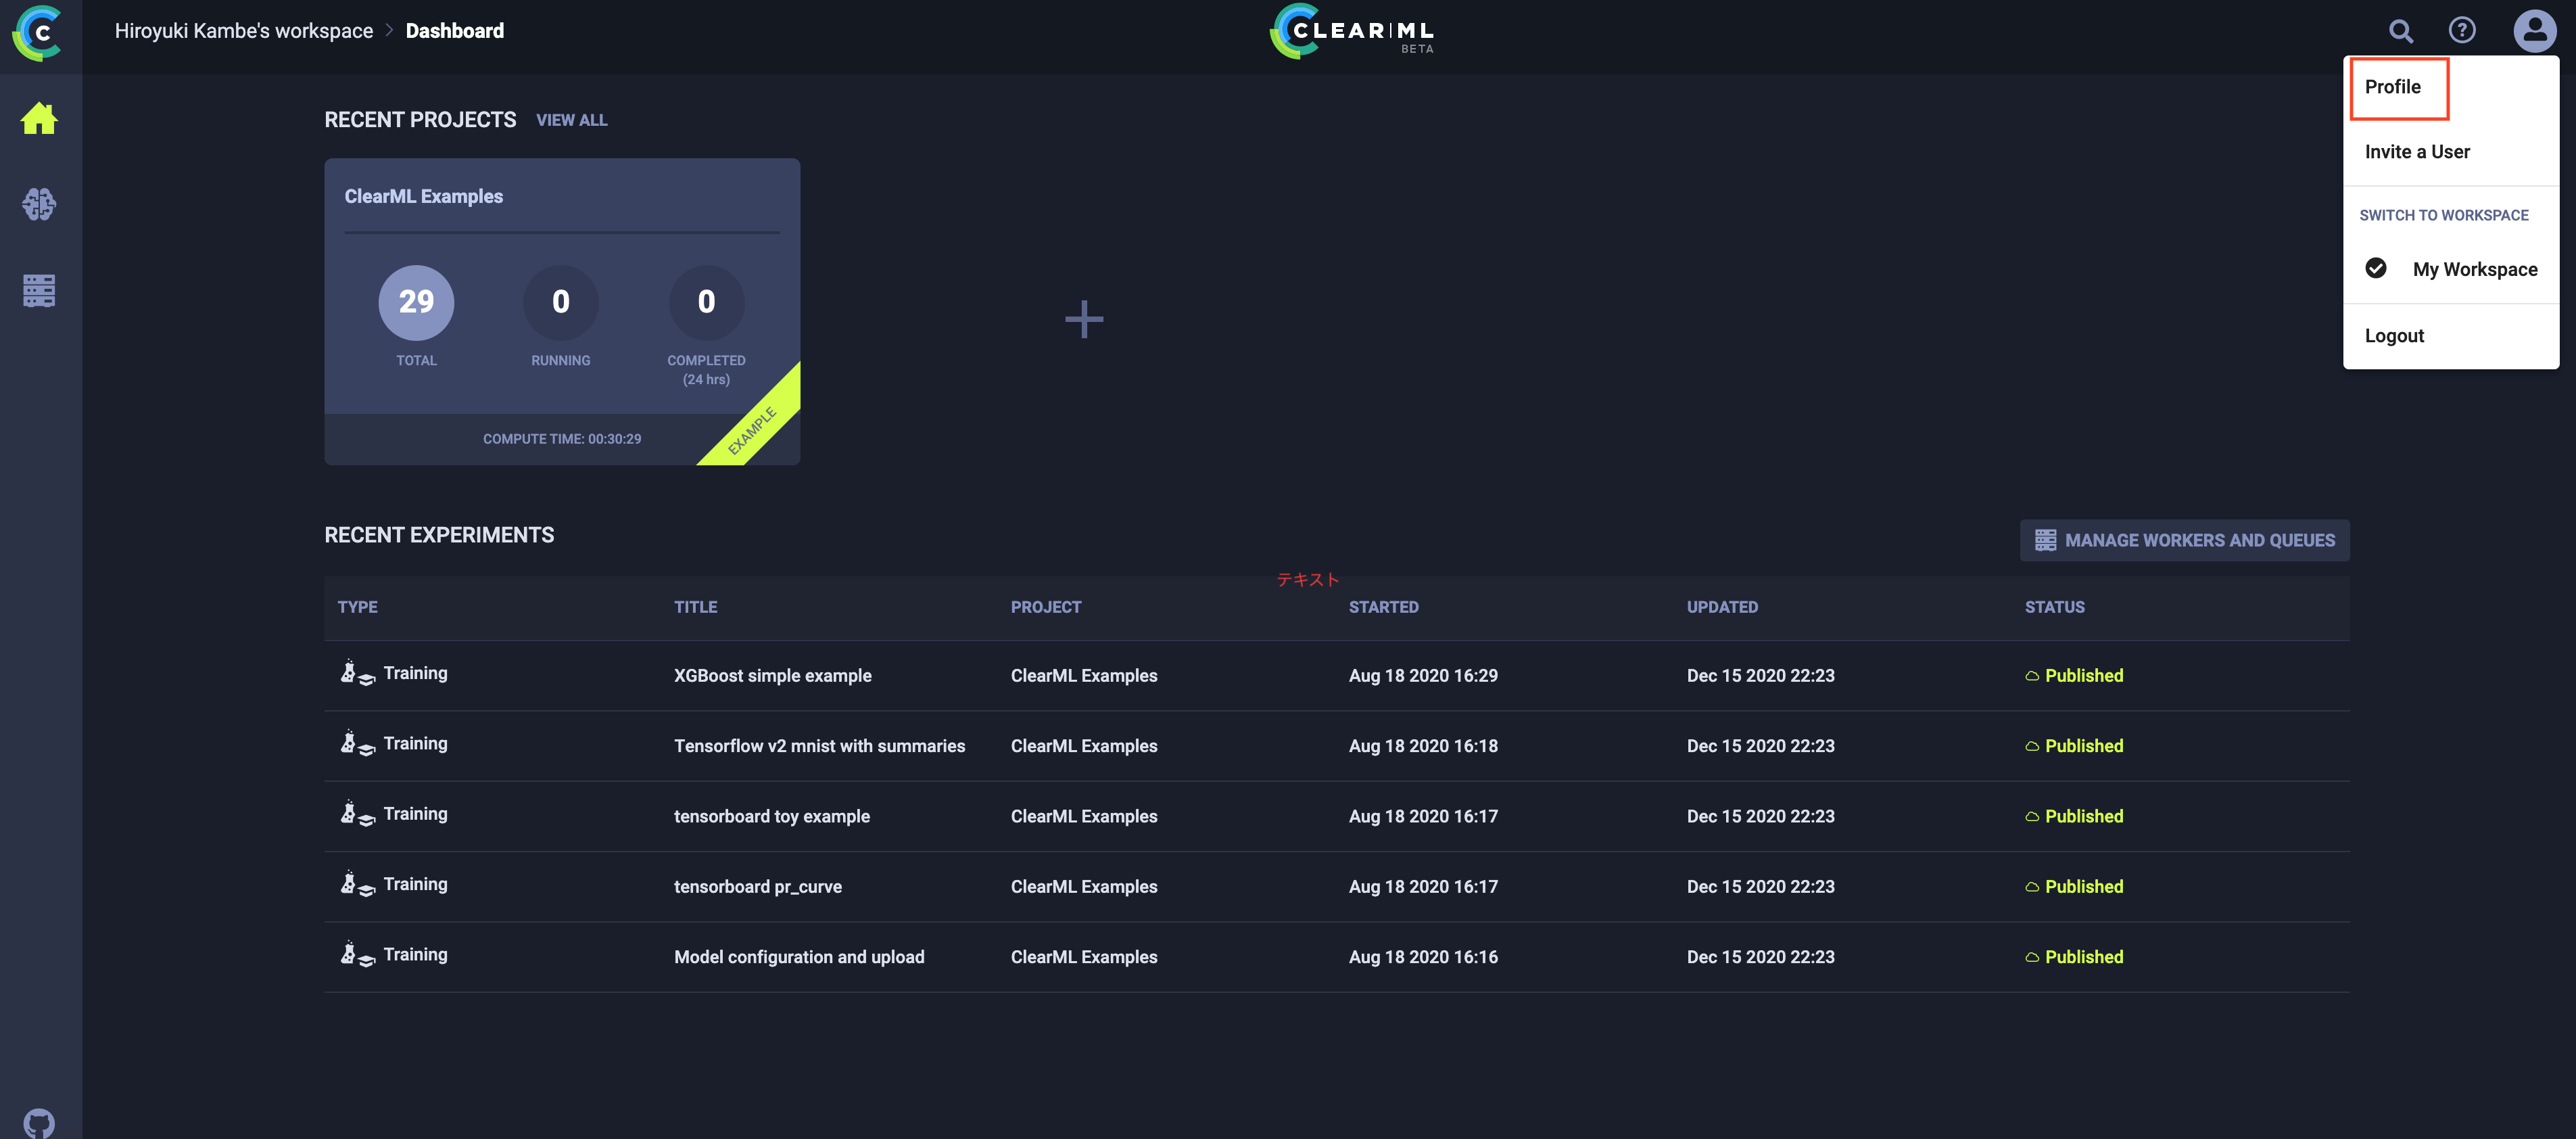This screenshot has height=1139, width=2576.
Task: Click the user avatar icon
Action: (2534, 31)
